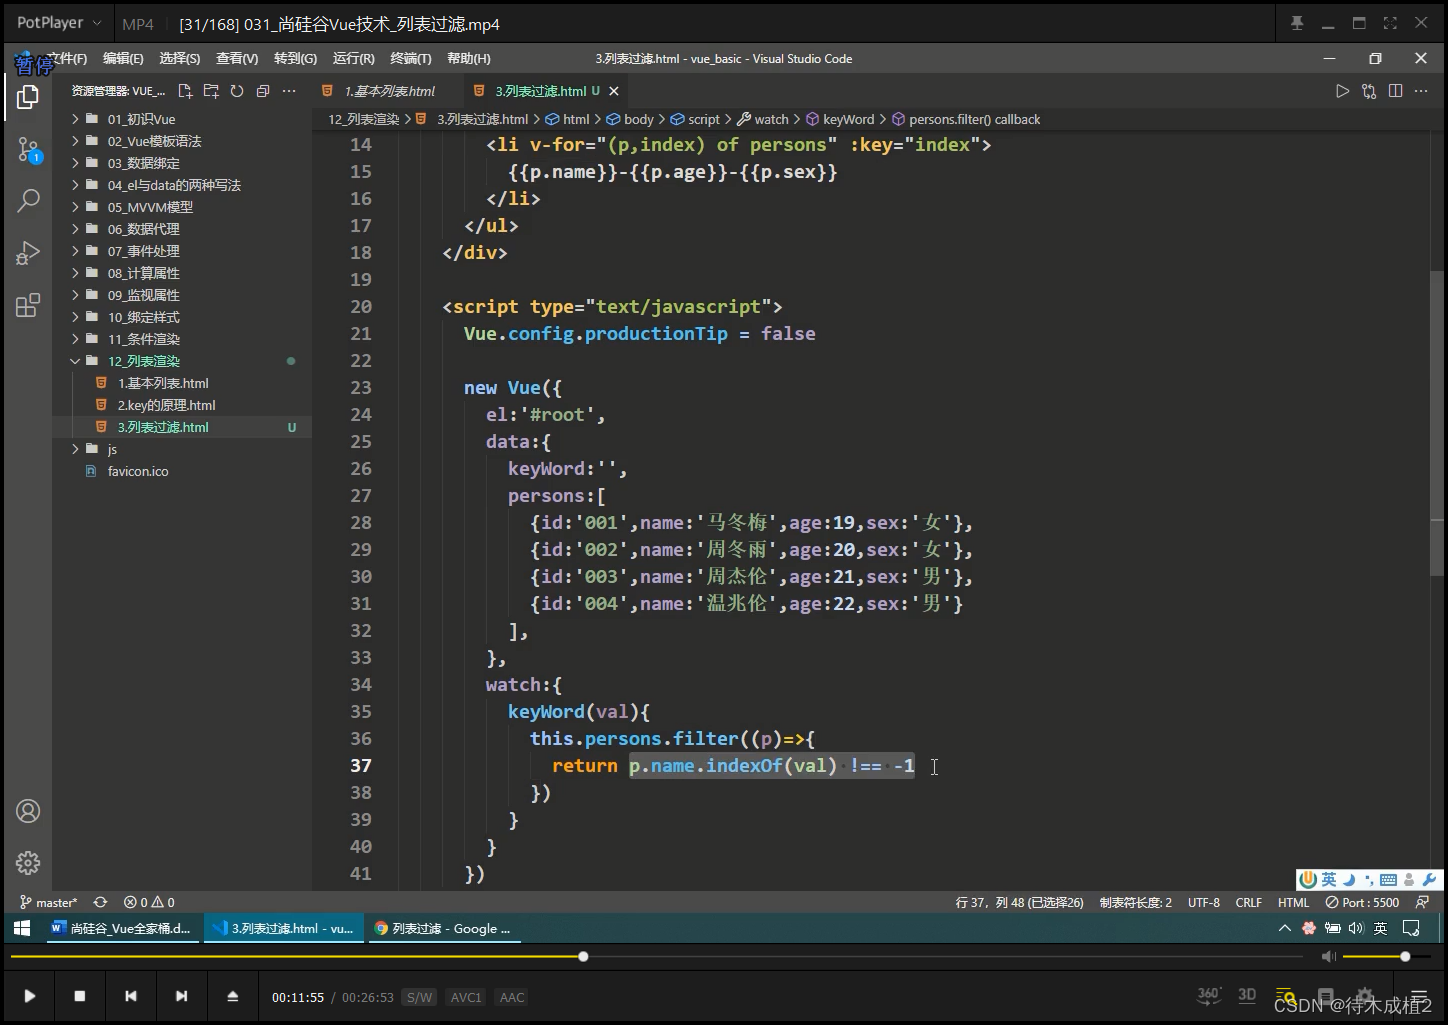Open 2.key的原理.html in the explorer
Screen dimensions: 1448x1025
point(166,405)
